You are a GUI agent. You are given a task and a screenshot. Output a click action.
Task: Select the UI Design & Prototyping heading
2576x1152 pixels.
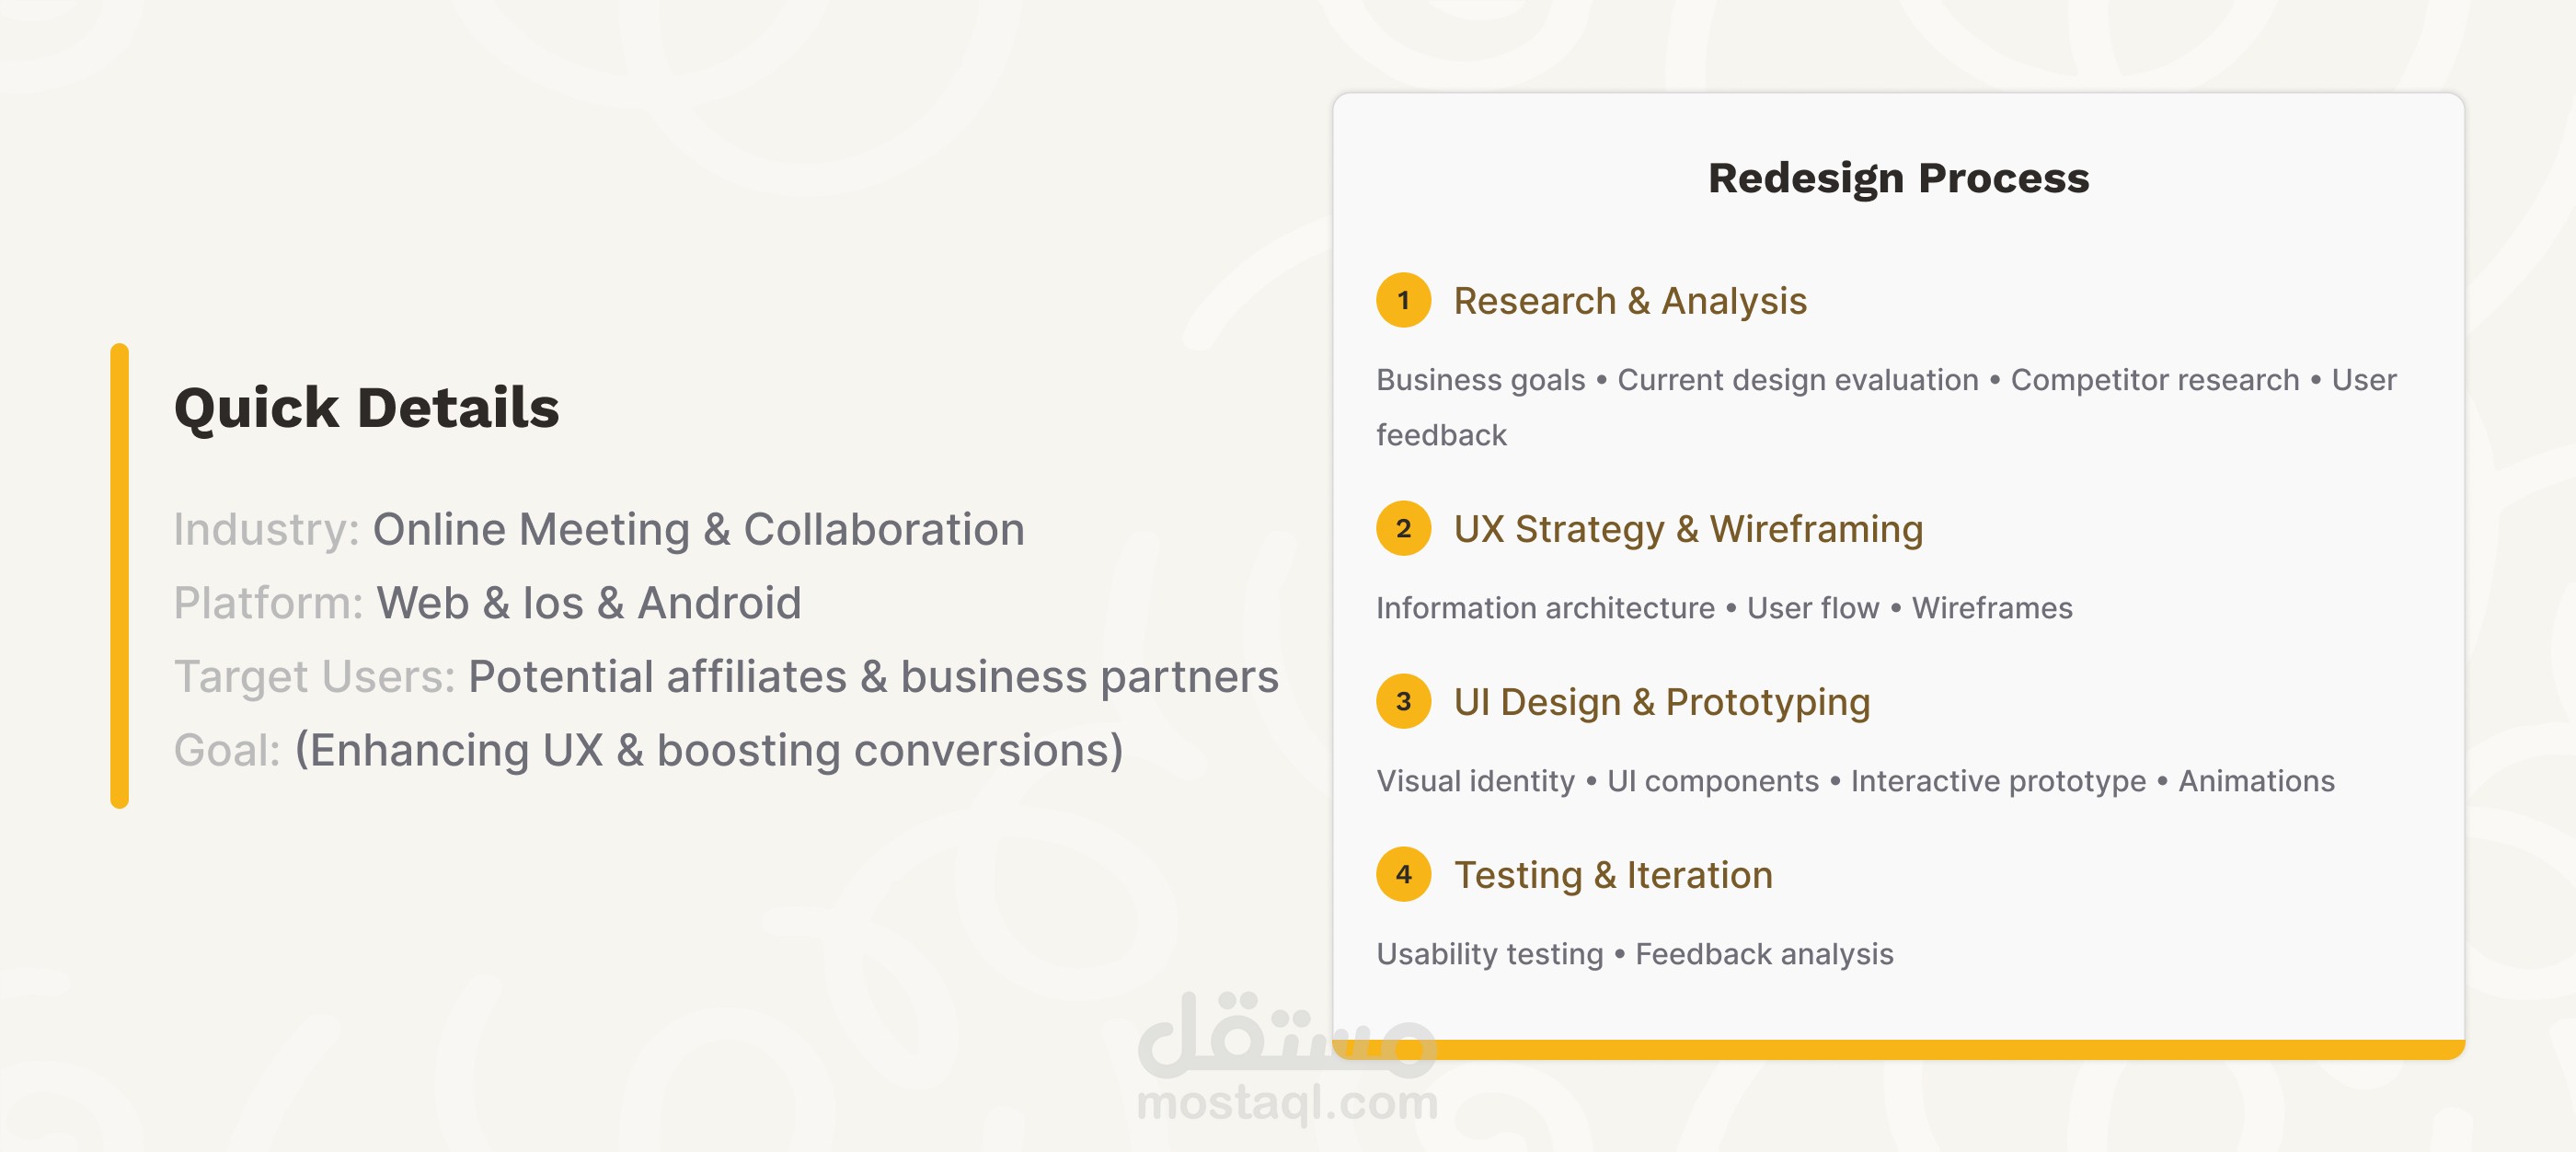pyautogui.click(x=1662, y=702)
